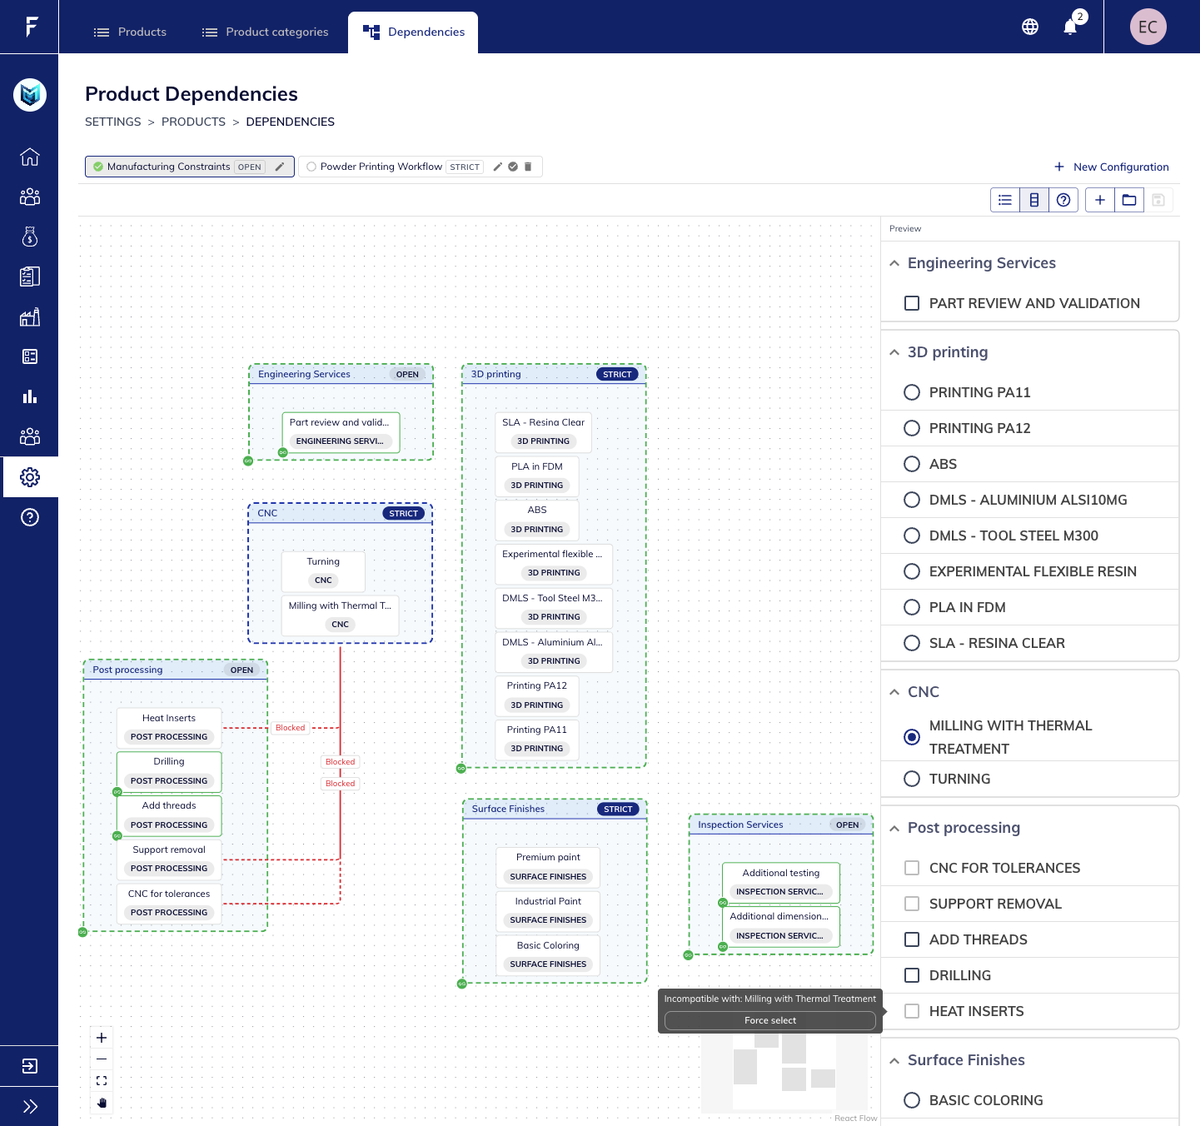This screenshot has height=1126, width=1200.
Task: Switch to the Products tab
Action: 130,32
